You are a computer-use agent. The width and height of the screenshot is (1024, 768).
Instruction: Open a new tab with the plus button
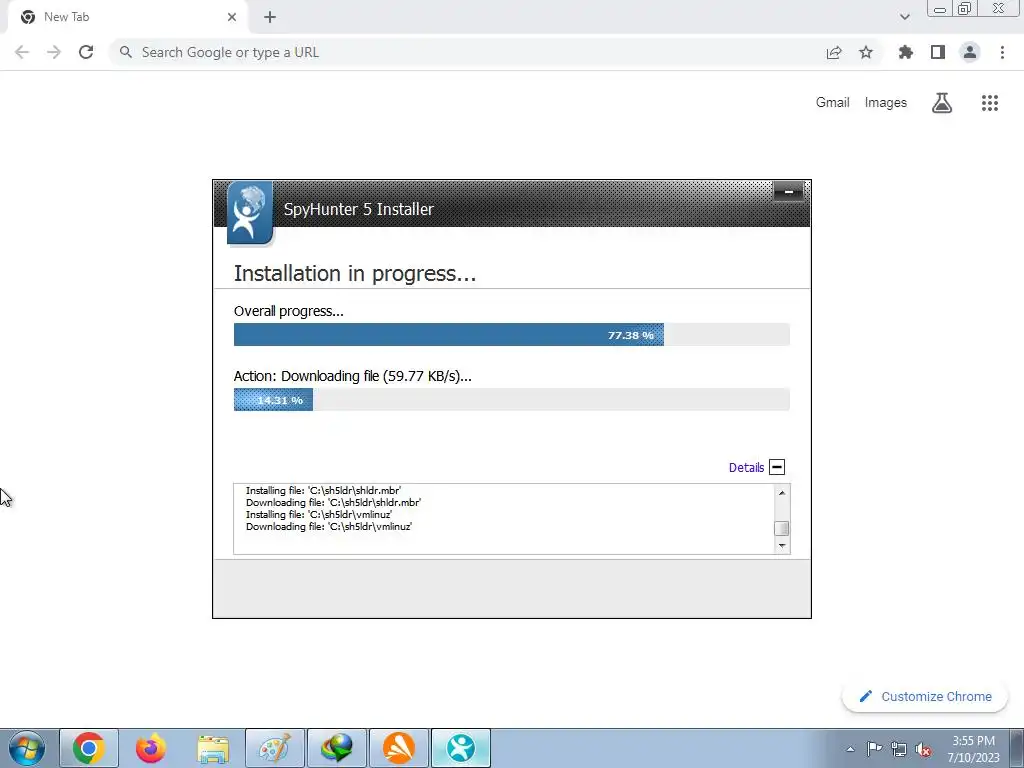click(x=270, y=17)
